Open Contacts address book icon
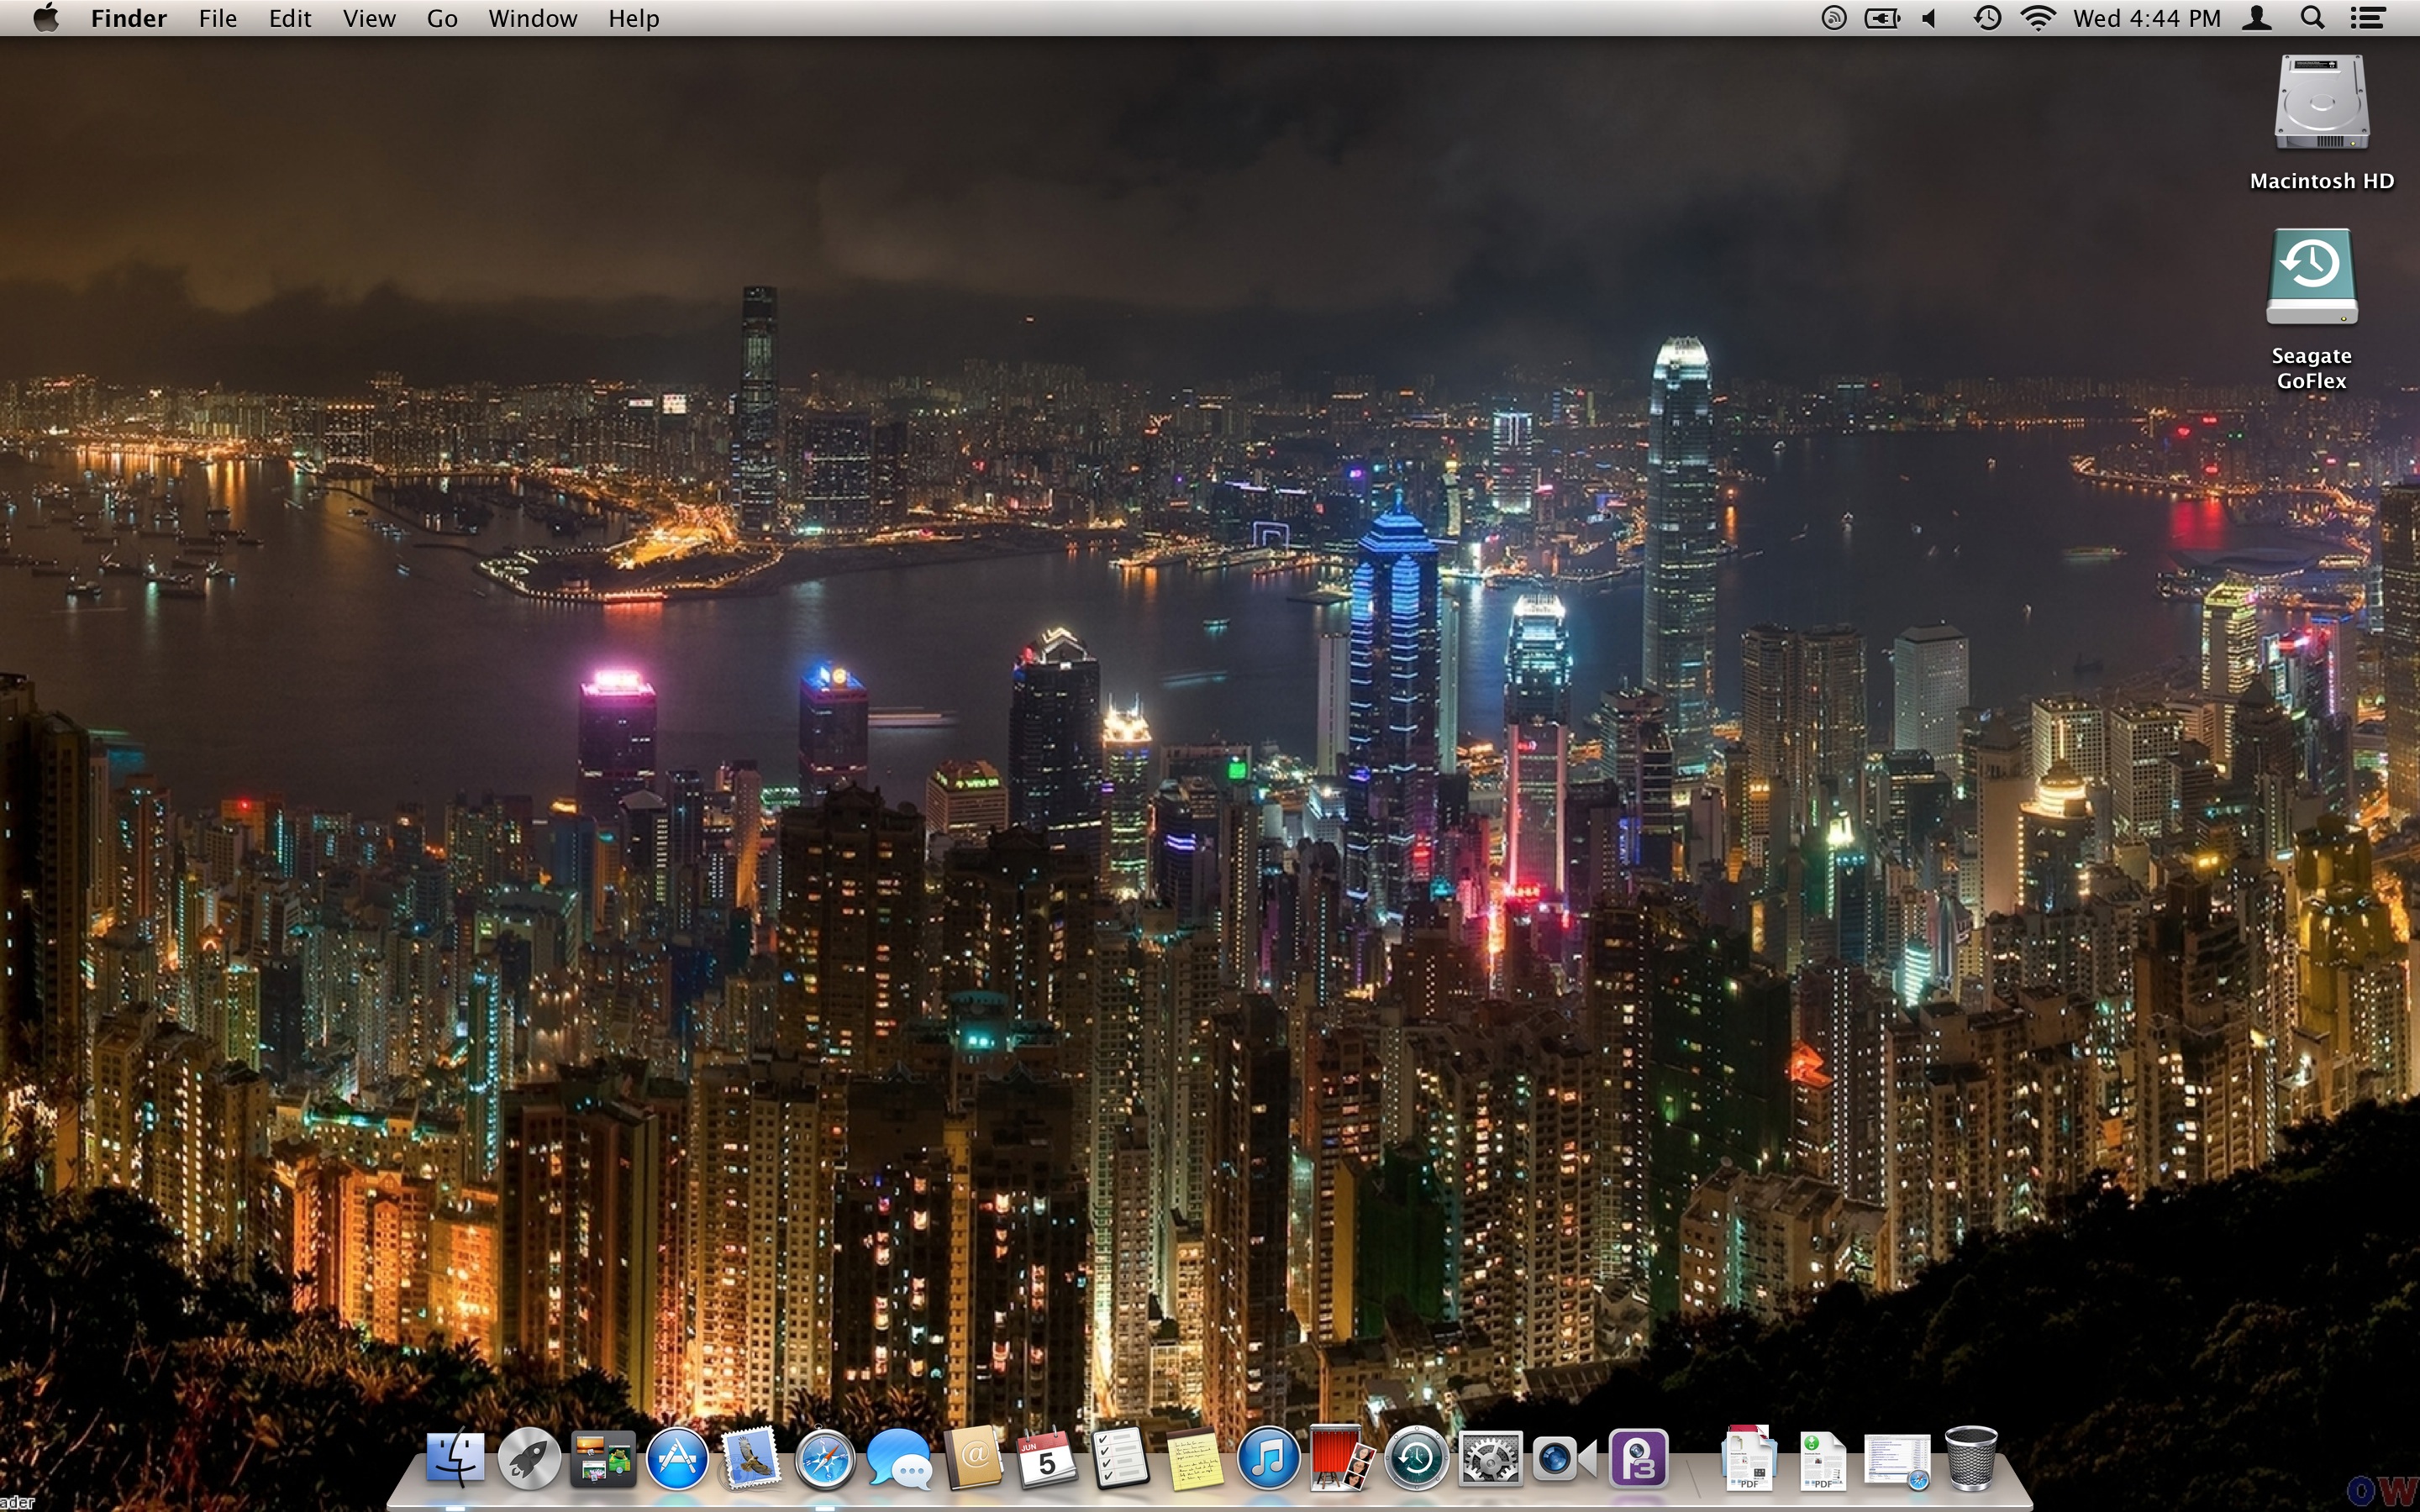Screen dimensions: 2420x1512 tap(973, 1458)
